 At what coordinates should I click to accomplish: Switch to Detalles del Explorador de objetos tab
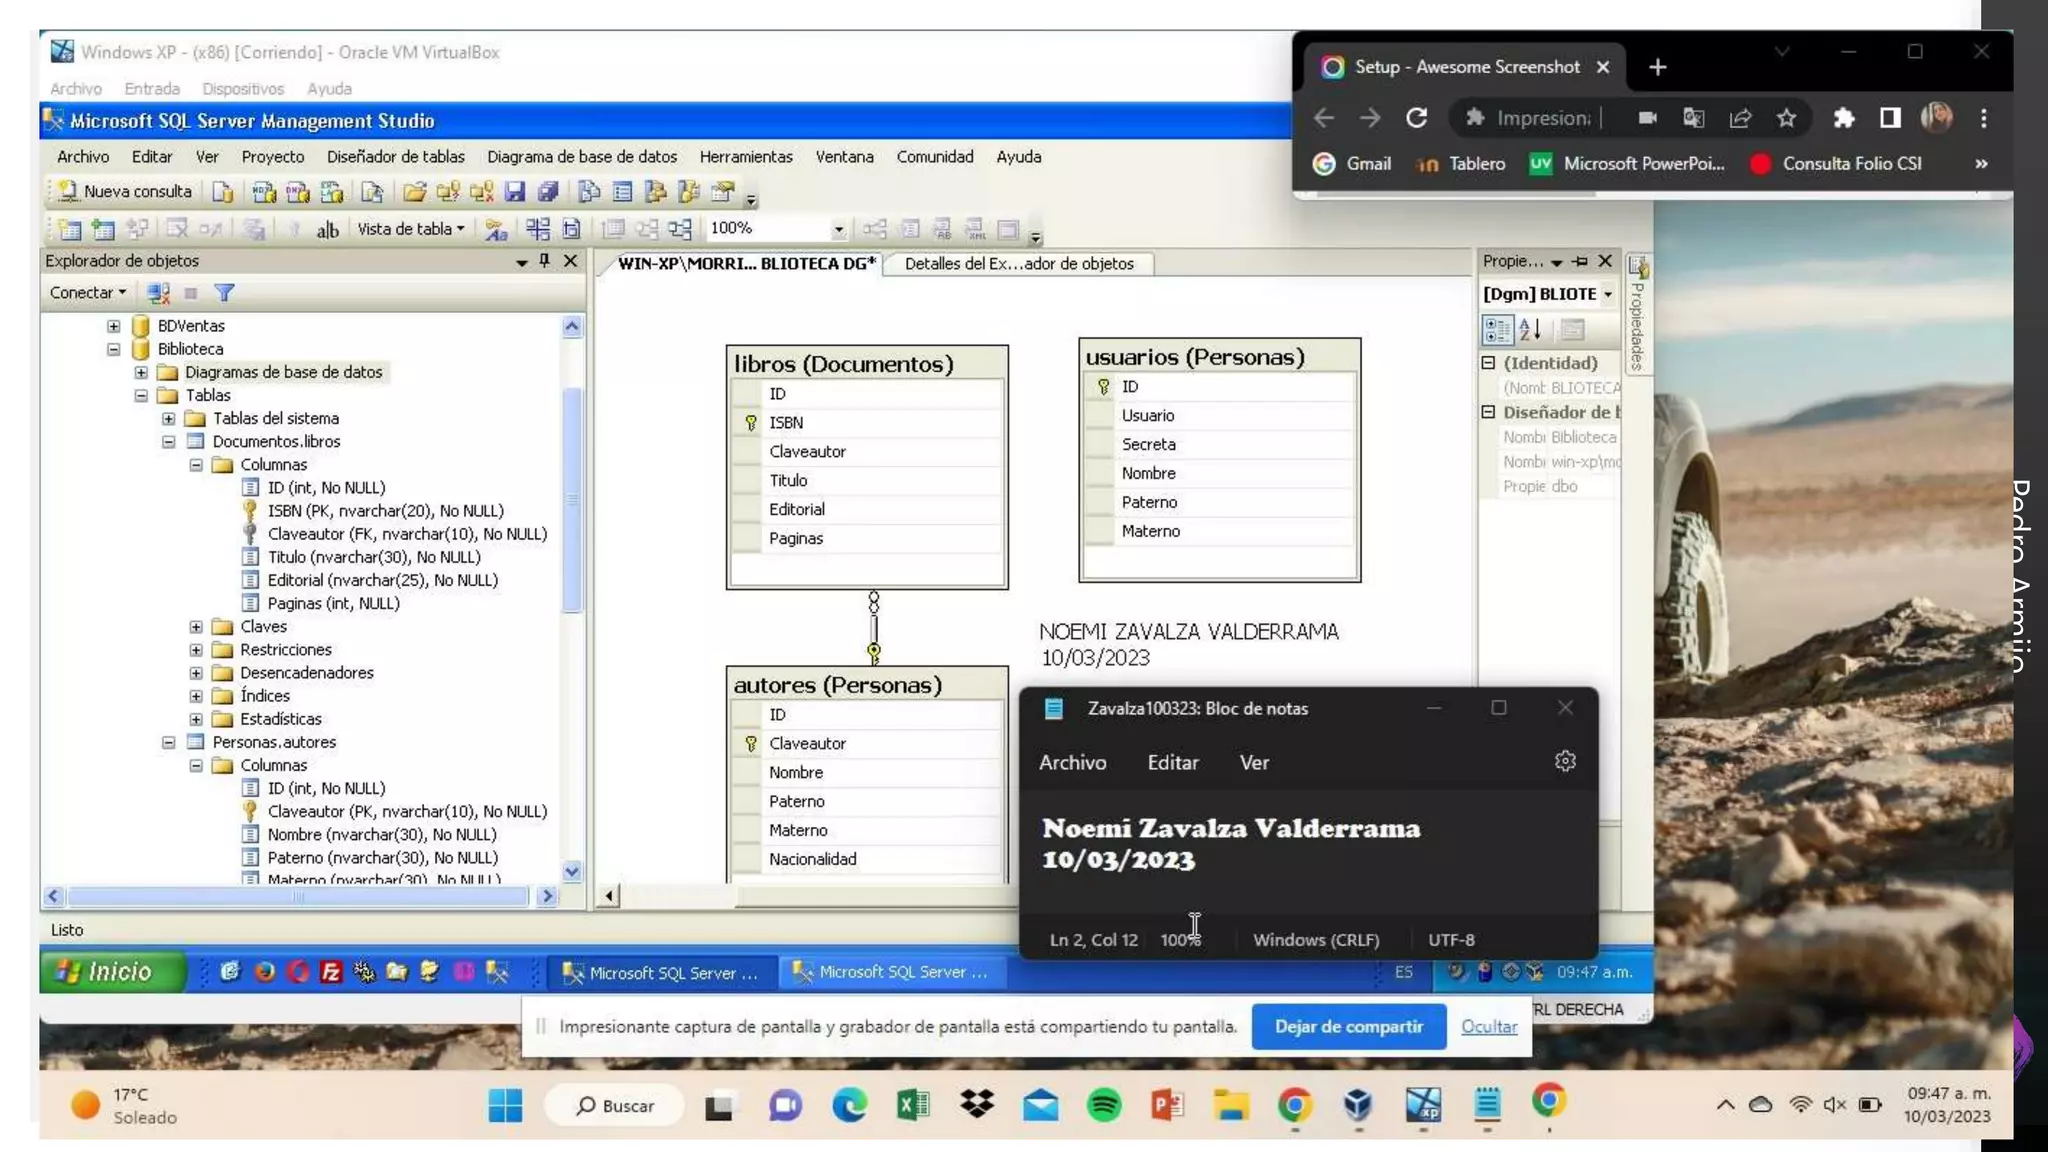(1018, 264)
